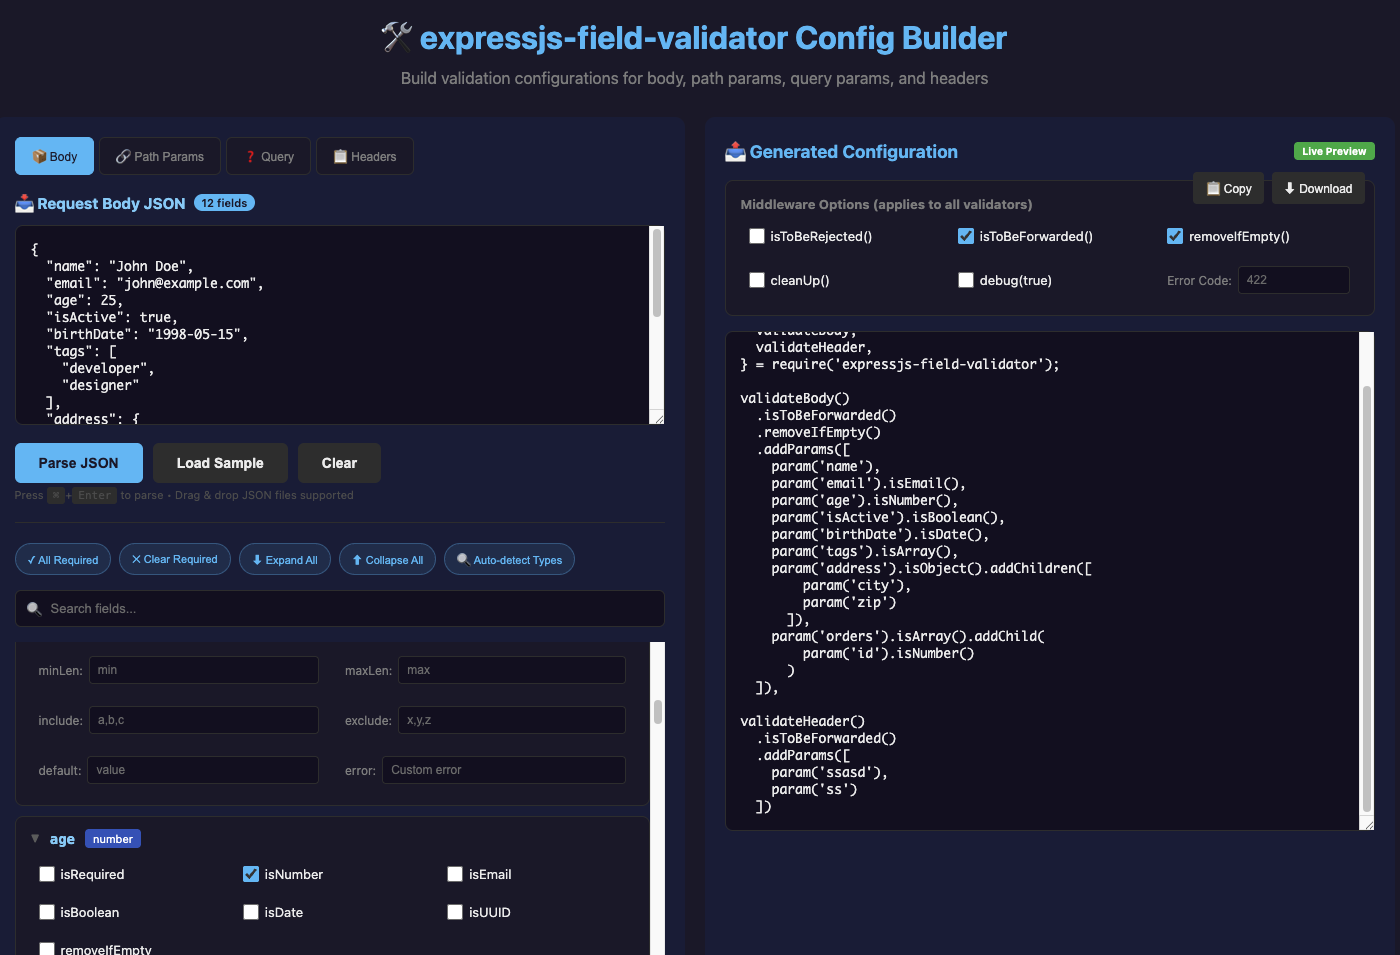Switch to the Path Params tab
The image size is (1400, 955).
pos(159,156)
